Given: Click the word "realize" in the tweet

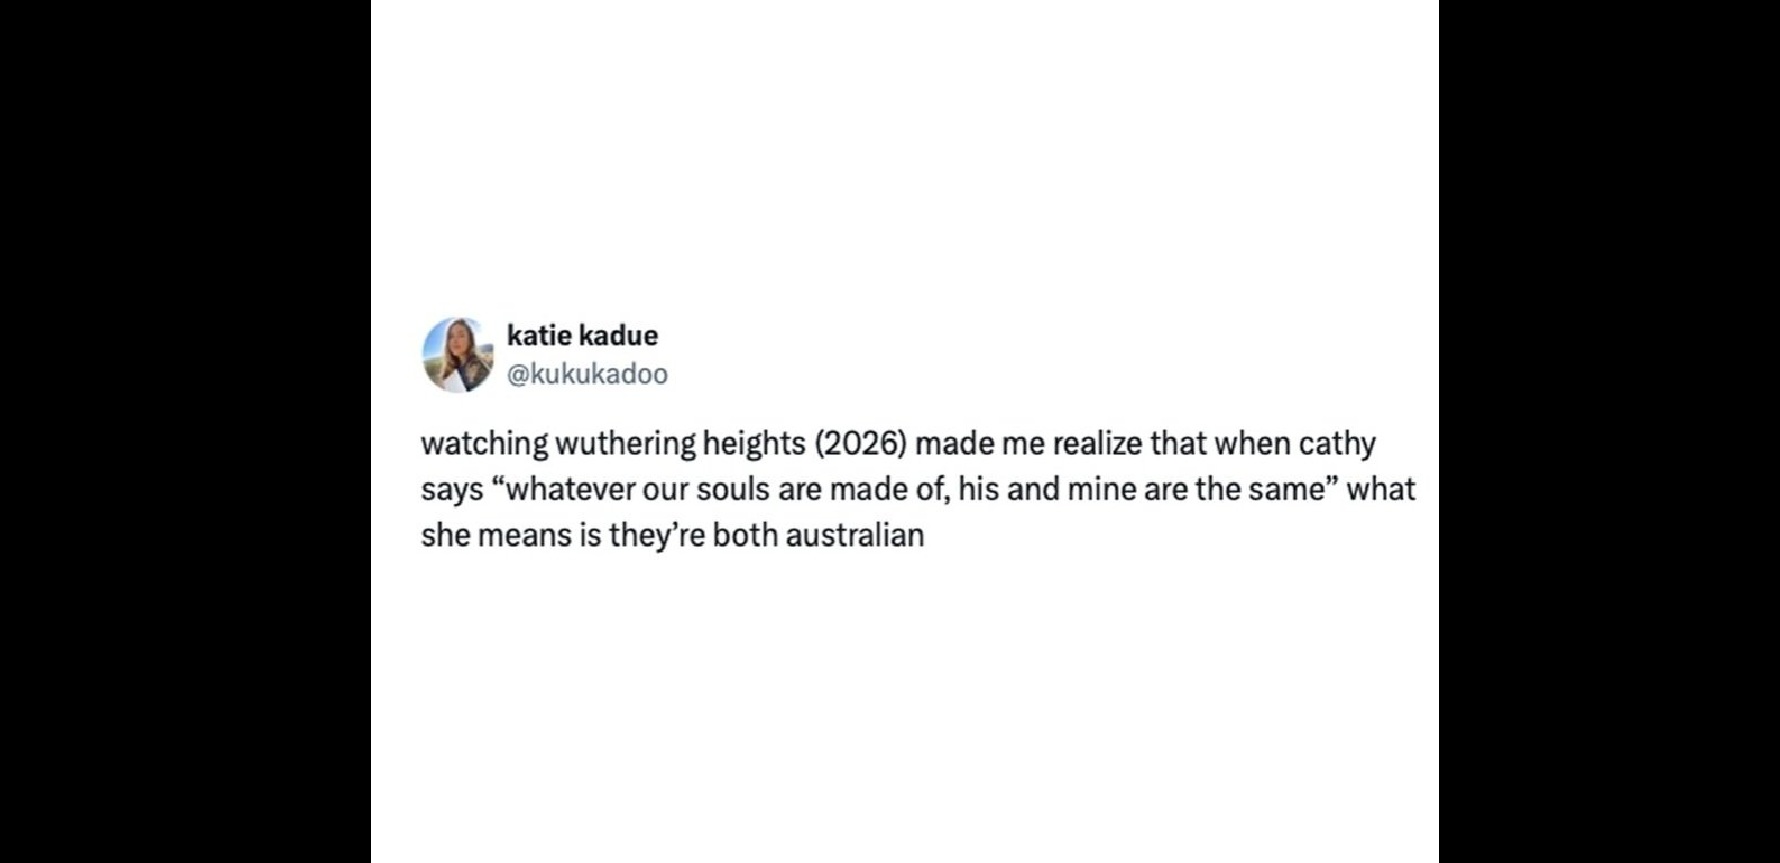Looking at the screenshot, I should 1097,443.
